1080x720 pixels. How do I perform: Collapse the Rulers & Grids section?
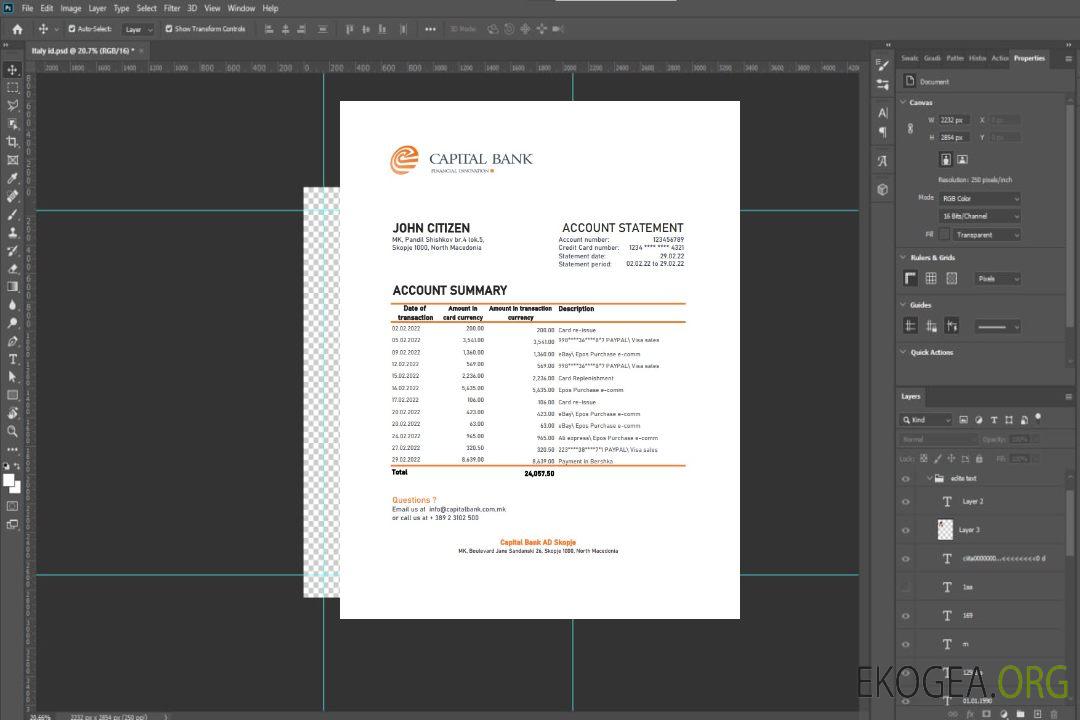[904, 258]
